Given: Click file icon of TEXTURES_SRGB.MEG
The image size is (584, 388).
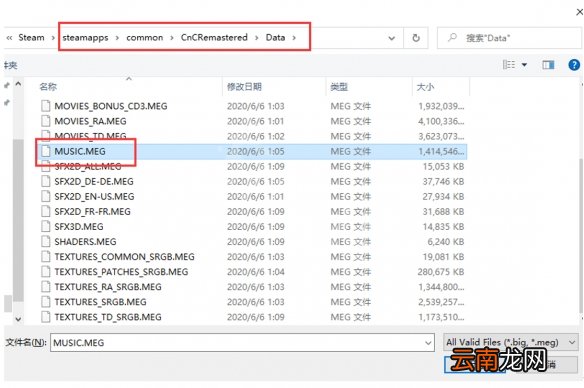Looking at the screenshot, I should 45,302.
